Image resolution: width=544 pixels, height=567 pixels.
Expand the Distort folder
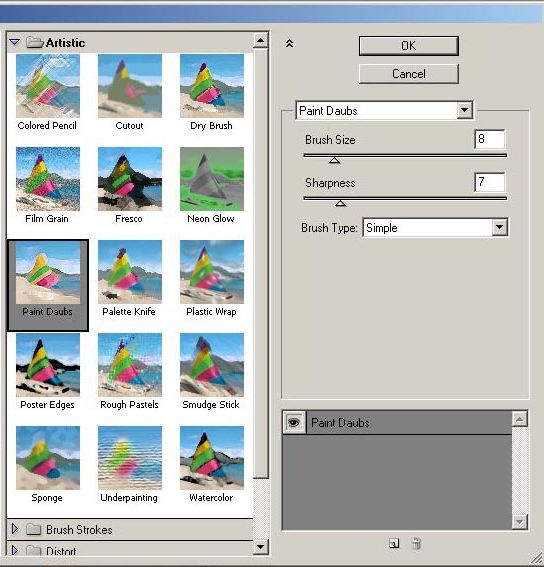[14, 550]
